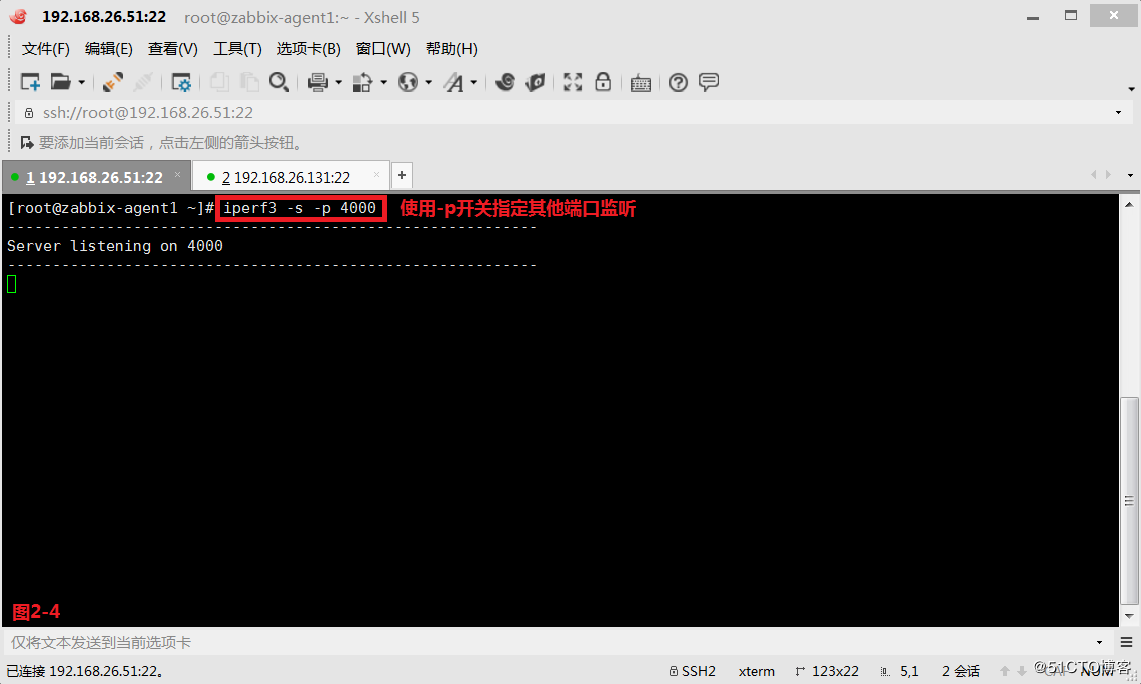Expand the color scheme dropdown arrow
Image resolution: width=1141 pixels, height=684 pixels.
click(383, 82)
